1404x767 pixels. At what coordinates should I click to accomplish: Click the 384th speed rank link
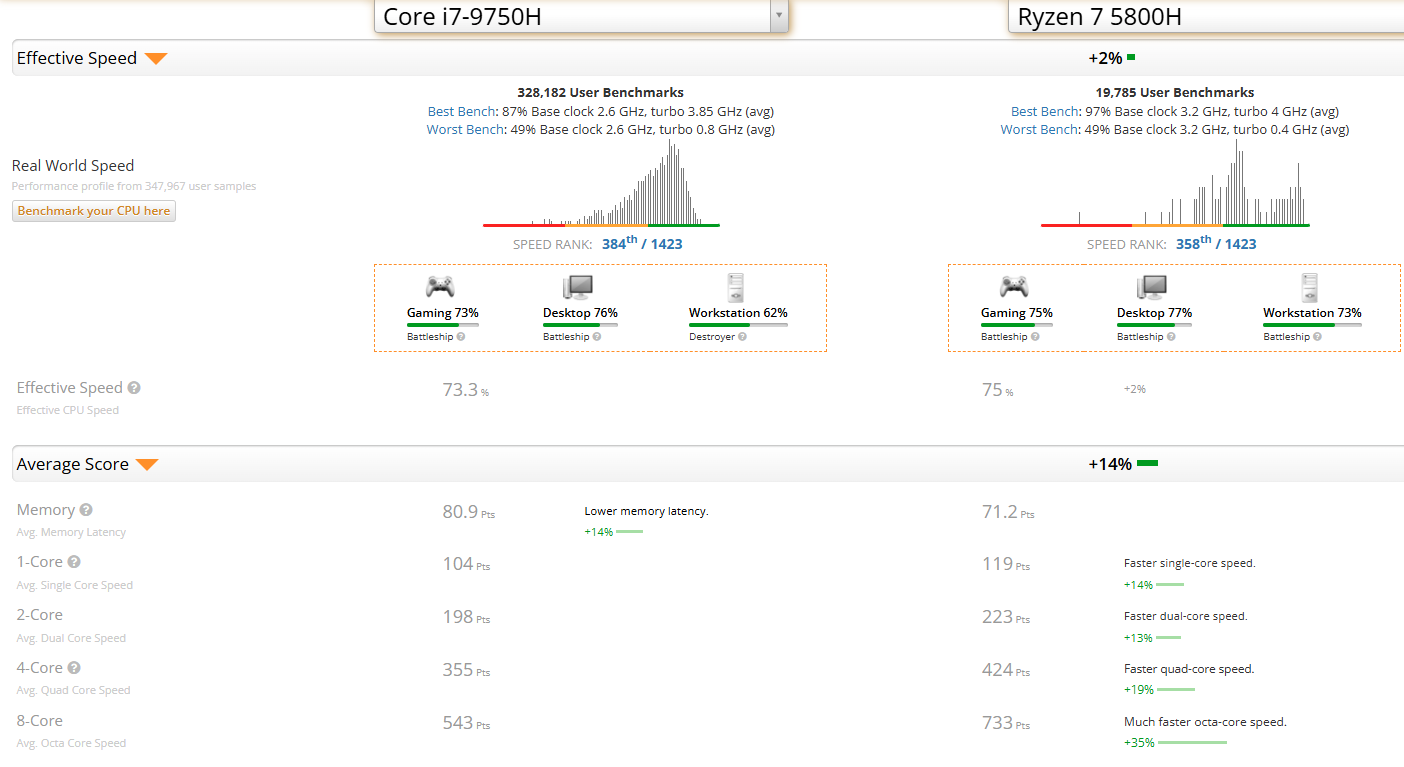point(619,243)
